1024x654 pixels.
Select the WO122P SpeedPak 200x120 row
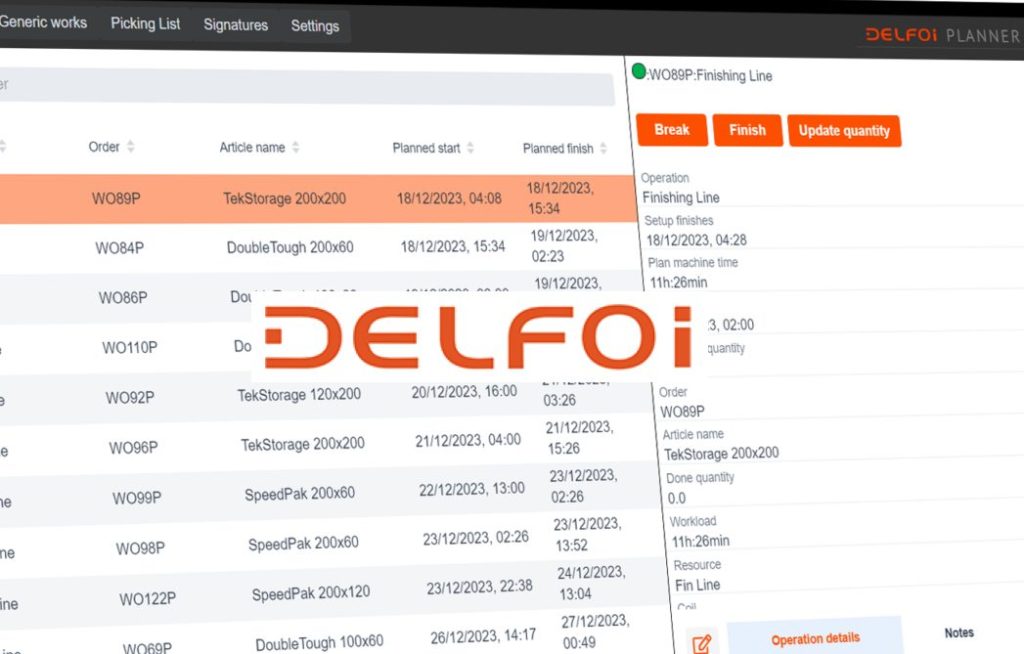(x=310, y=594)
